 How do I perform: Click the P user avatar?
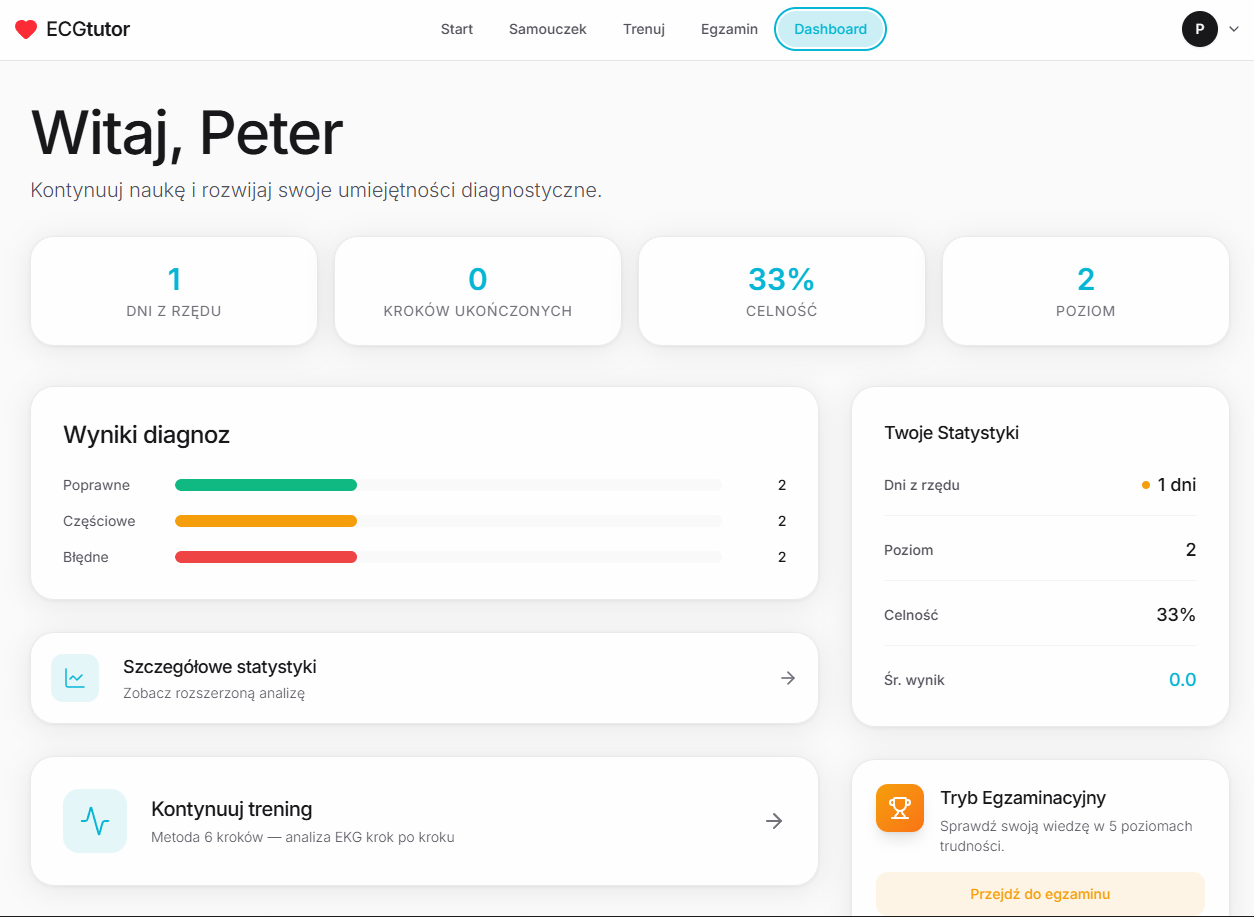[x=1199, y=29]
